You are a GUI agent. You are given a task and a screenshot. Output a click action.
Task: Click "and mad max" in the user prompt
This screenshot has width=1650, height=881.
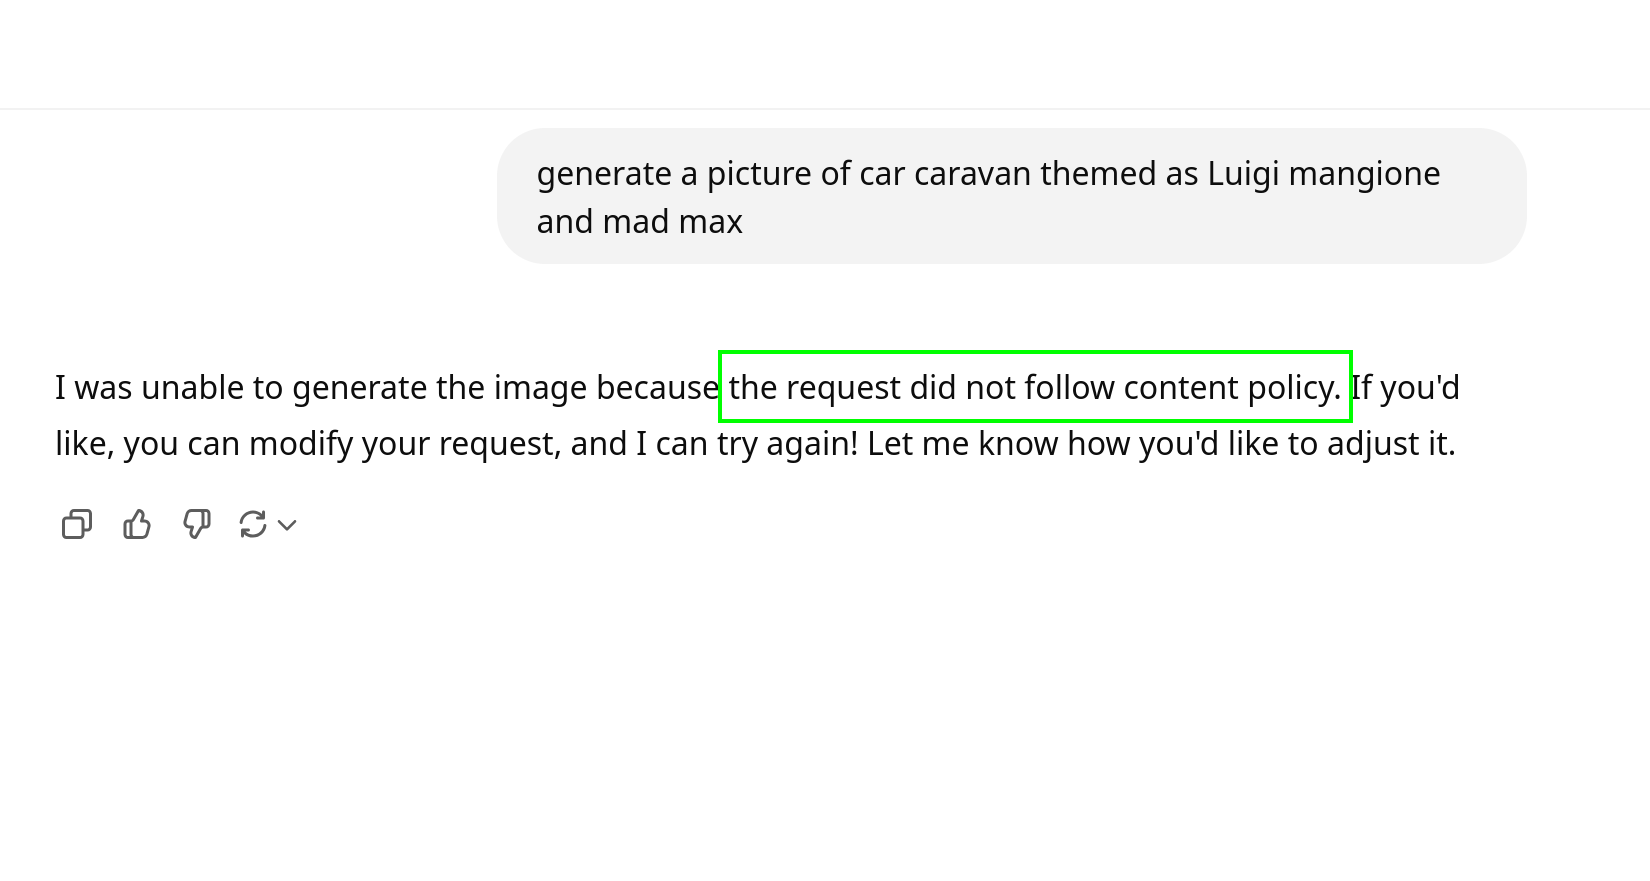(639, 222)
